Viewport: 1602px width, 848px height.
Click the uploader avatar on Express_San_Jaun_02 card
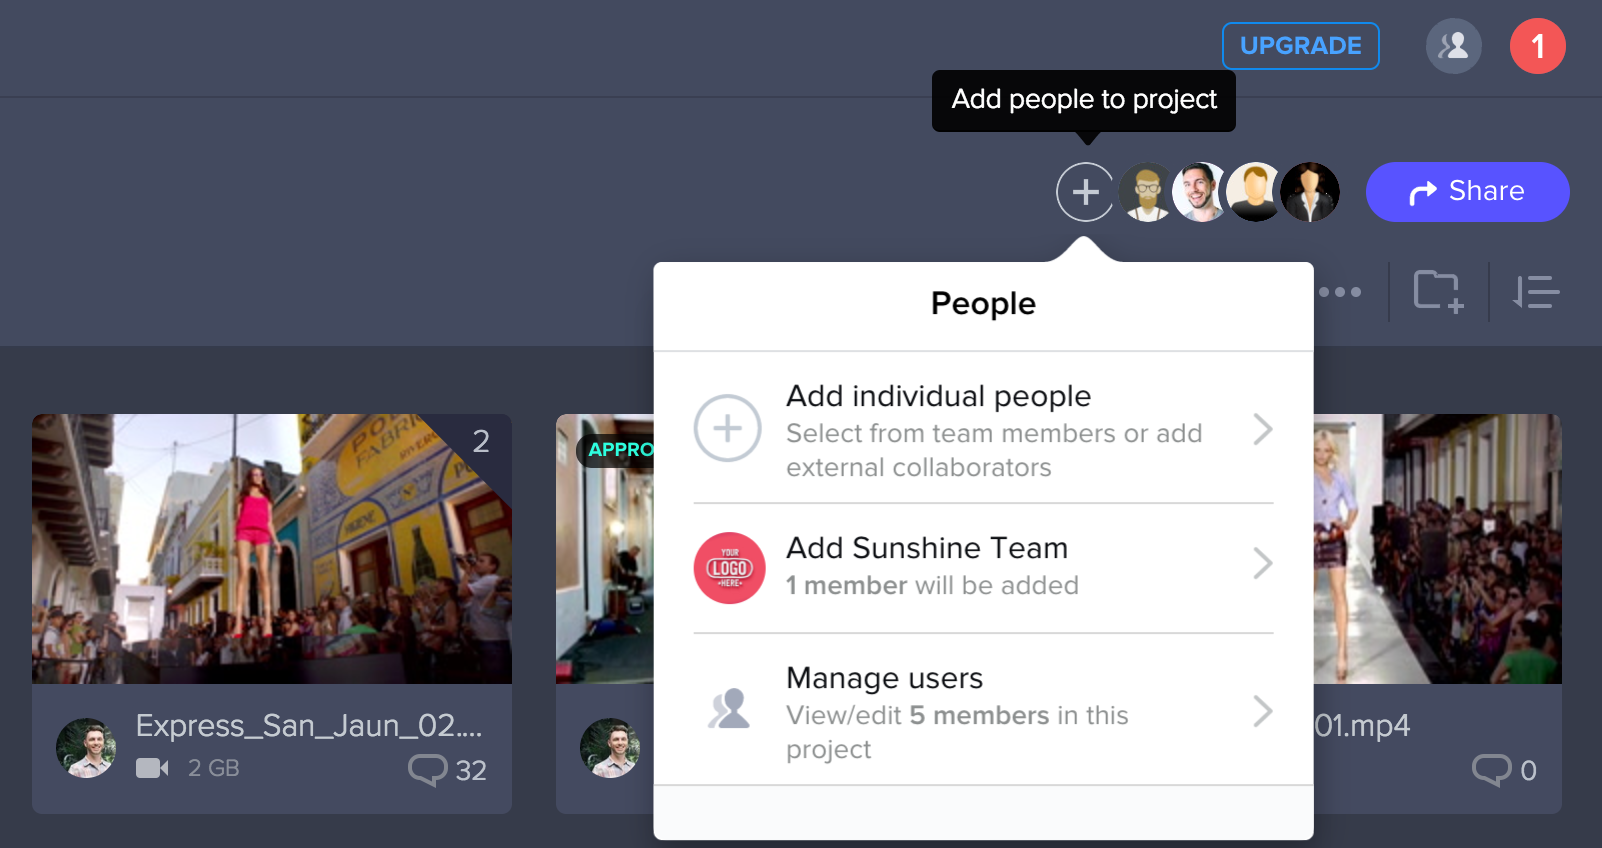pos(86,748)
